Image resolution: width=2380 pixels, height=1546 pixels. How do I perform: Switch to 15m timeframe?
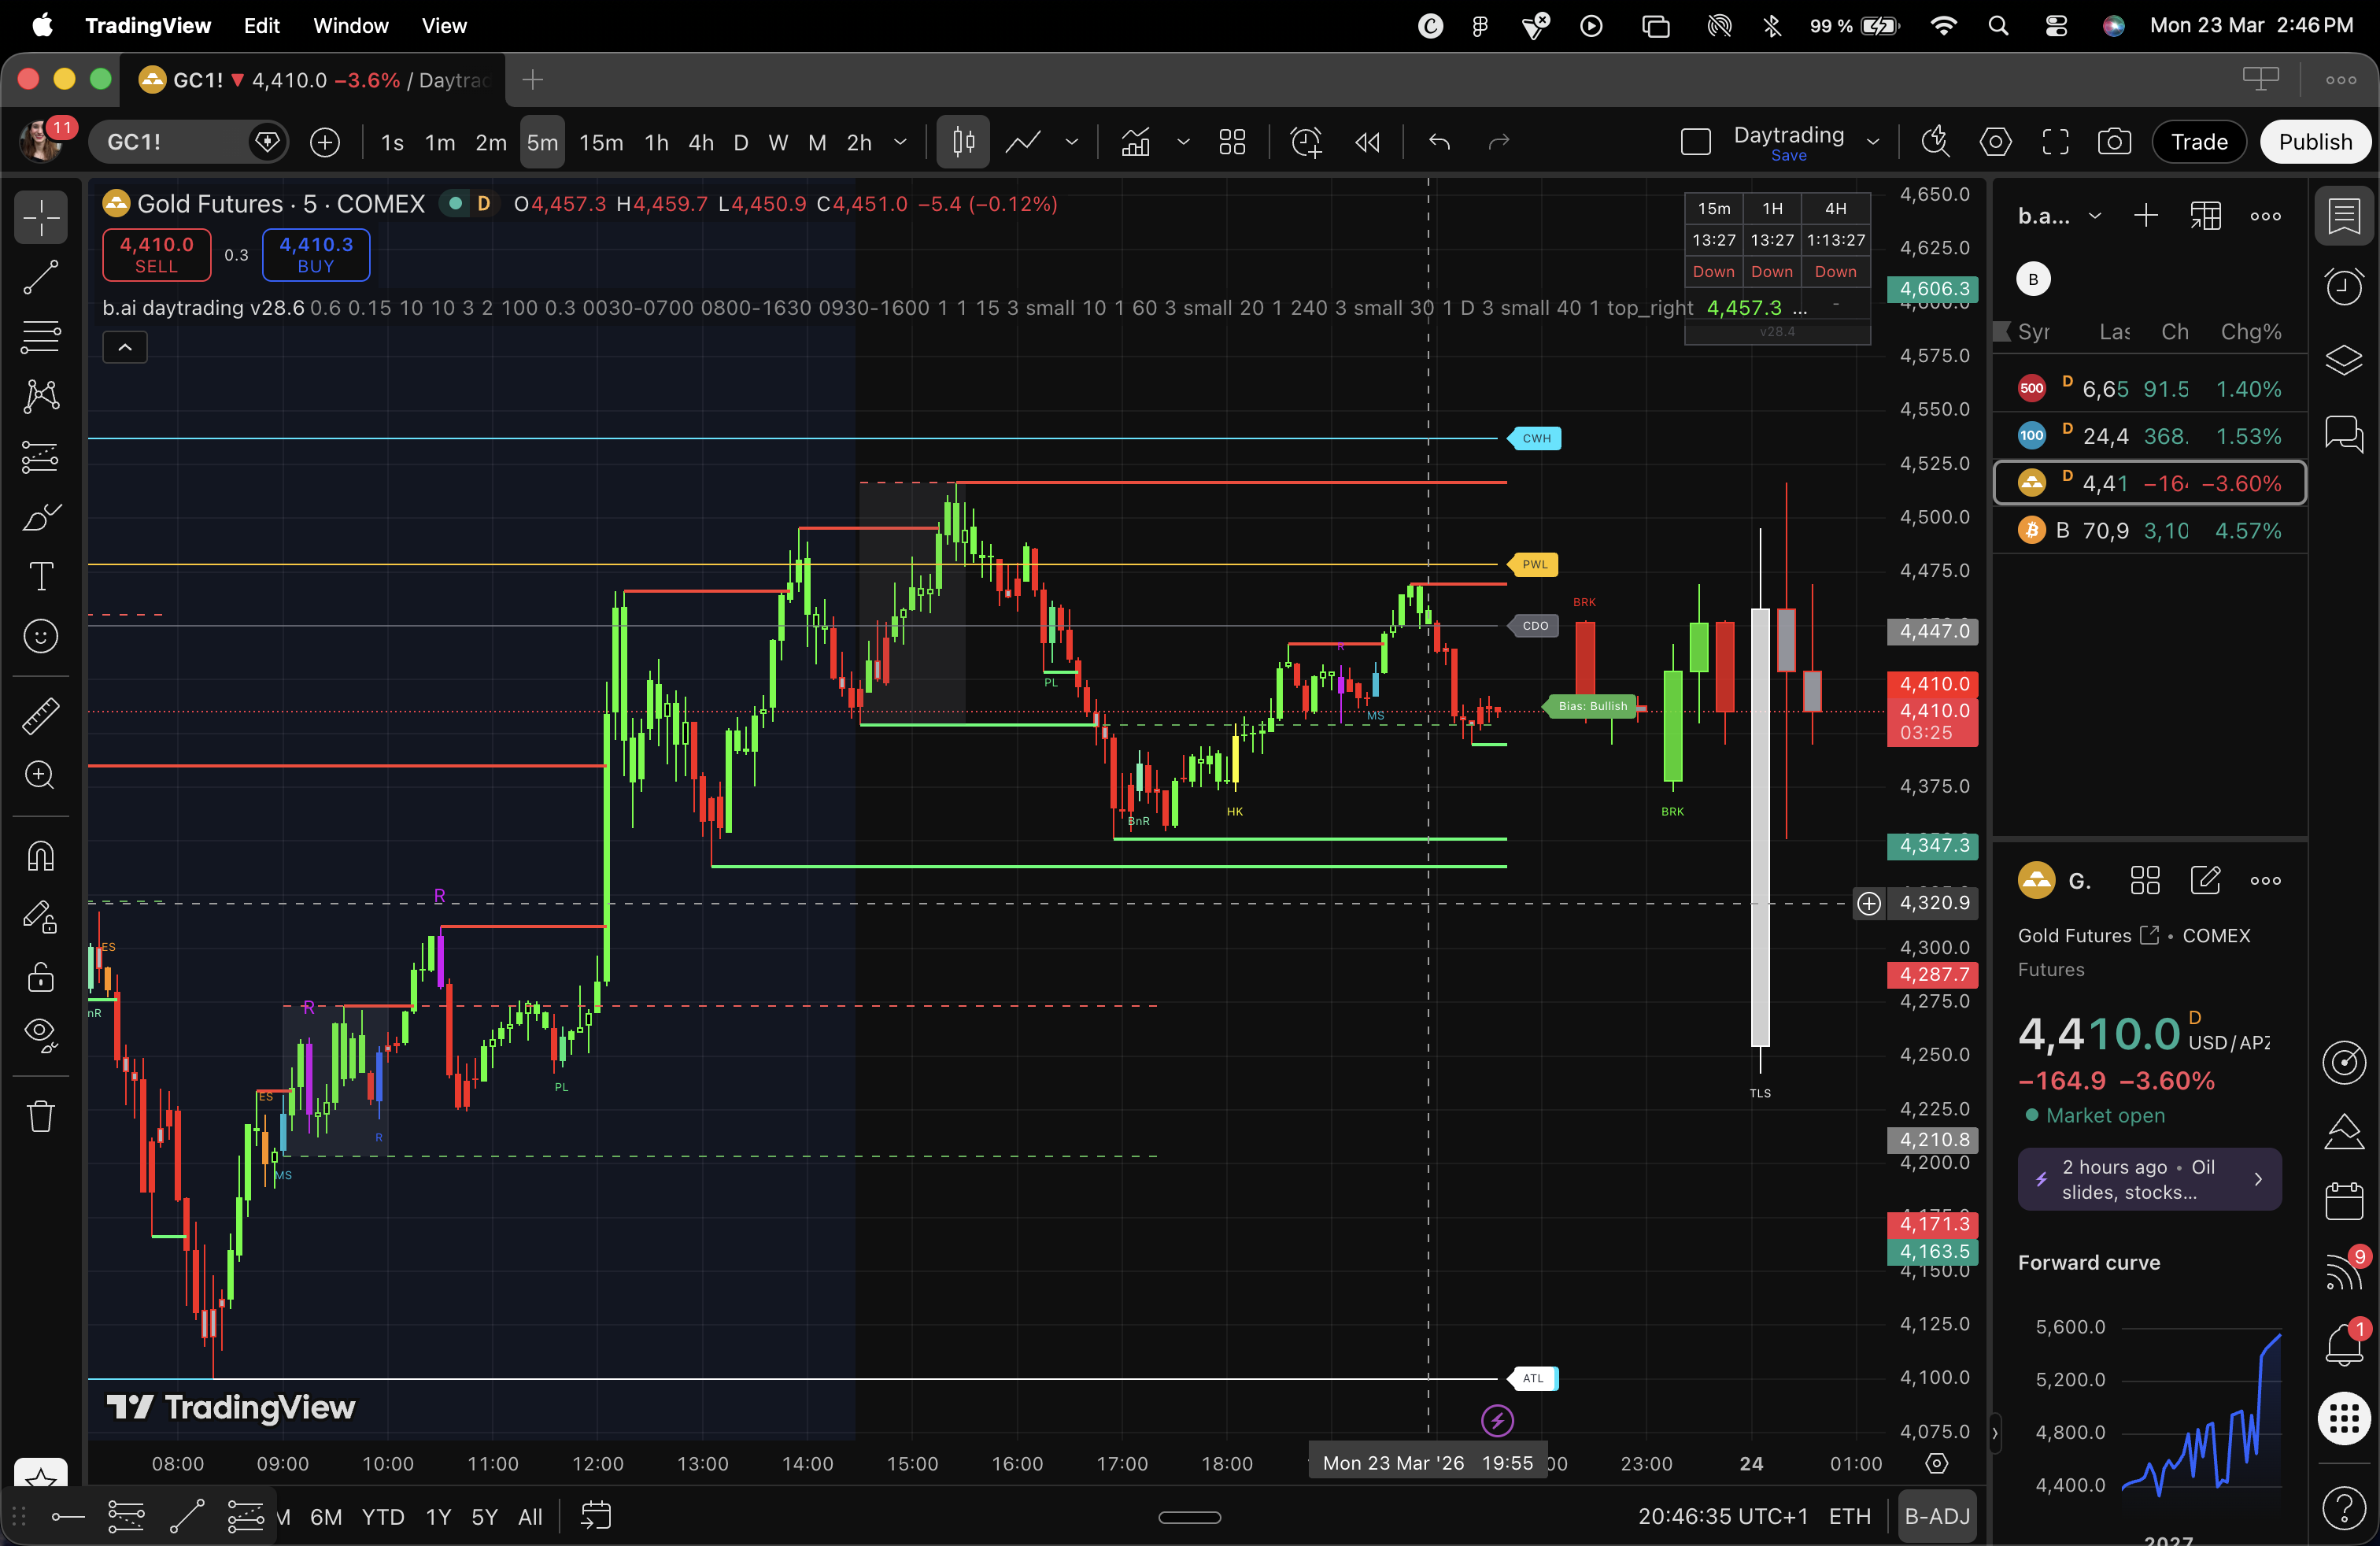[601, 142]
